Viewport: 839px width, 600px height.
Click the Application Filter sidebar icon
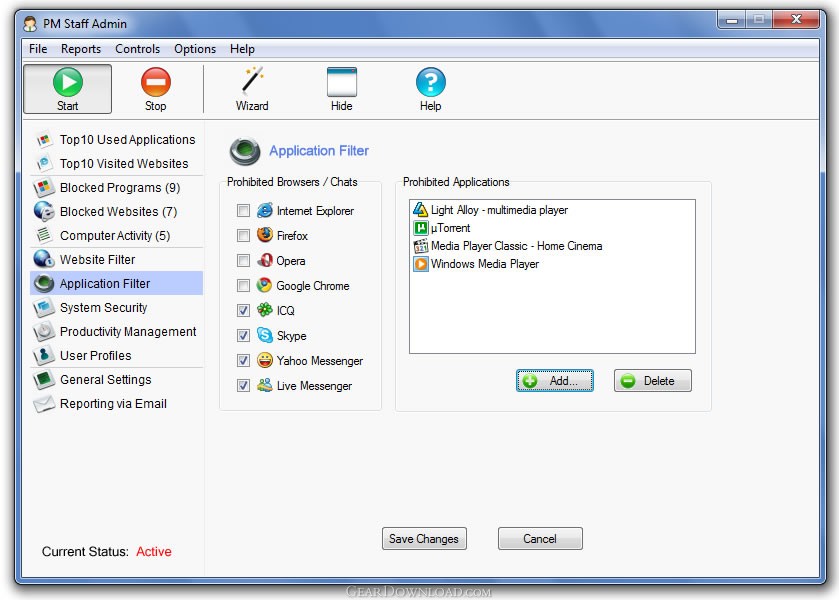(x=43, y=283)
